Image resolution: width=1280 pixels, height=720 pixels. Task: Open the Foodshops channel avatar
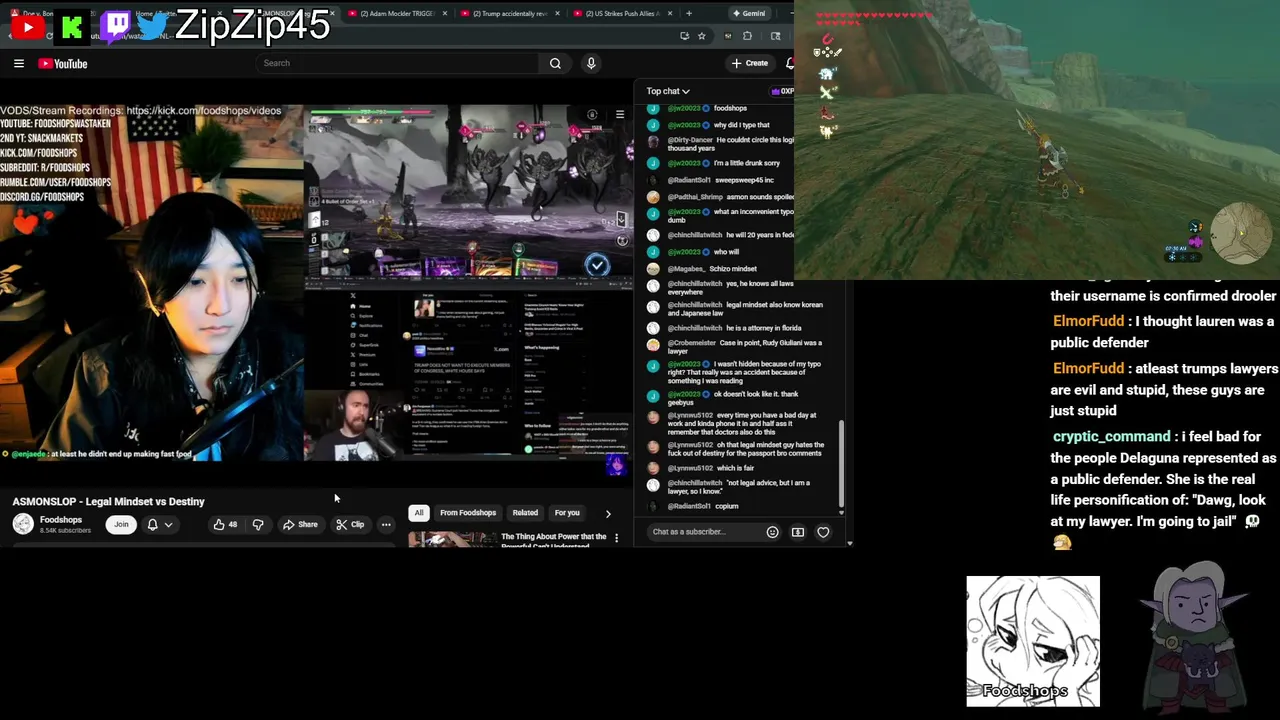23,524
